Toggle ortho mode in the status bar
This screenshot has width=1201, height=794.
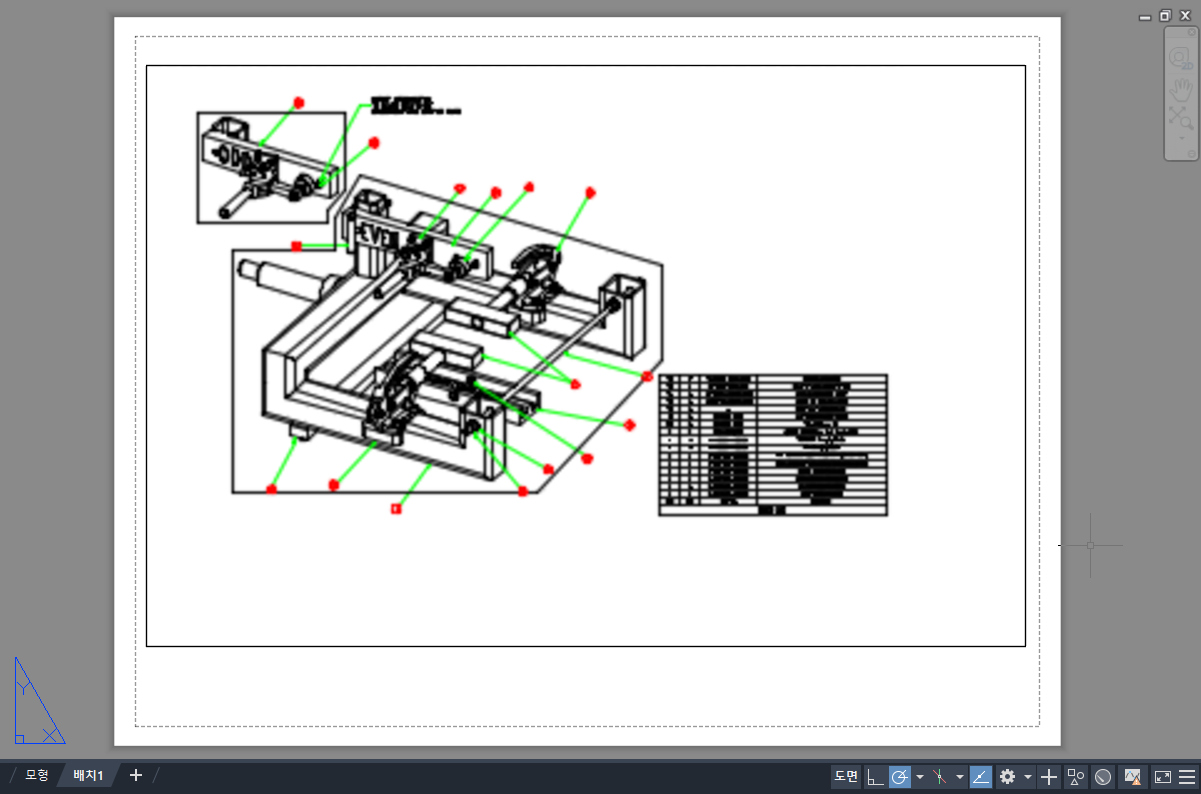[875, 776]
